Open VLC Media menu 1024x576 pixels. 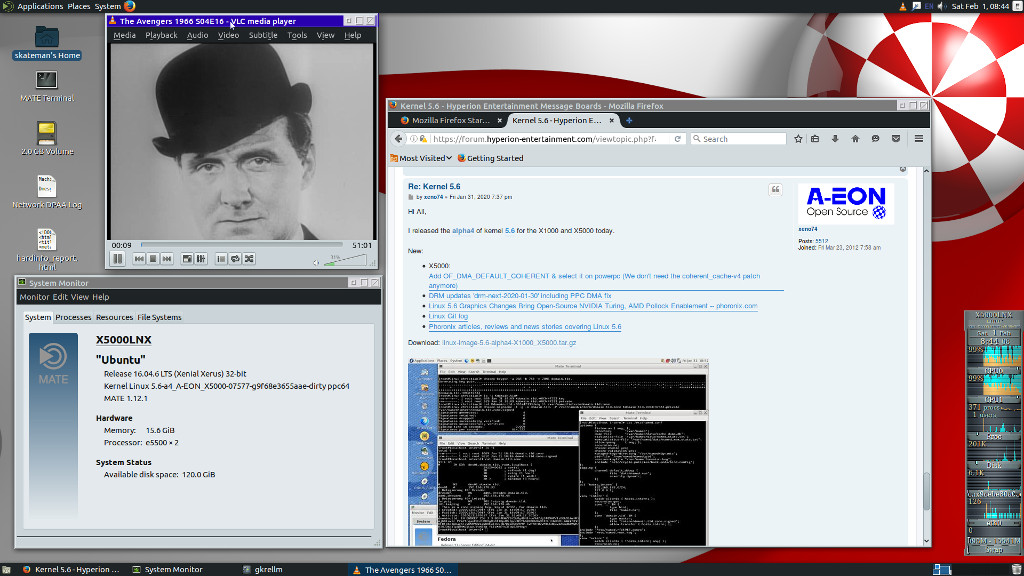124,35
